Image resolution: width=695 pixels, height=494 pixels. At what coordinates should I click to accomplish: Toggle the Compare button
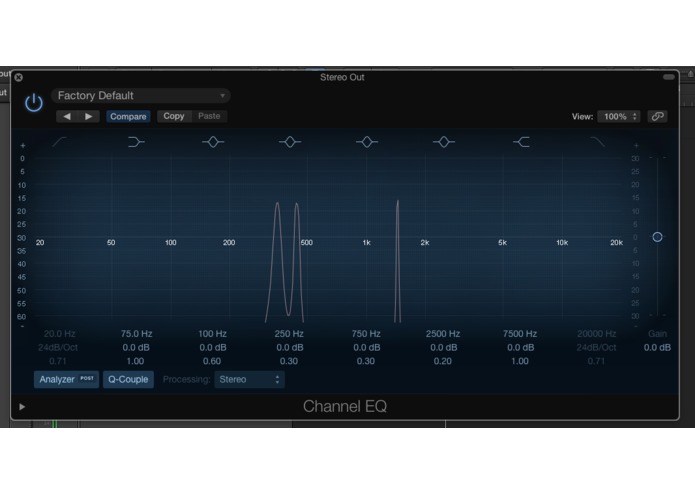[128, 117]
